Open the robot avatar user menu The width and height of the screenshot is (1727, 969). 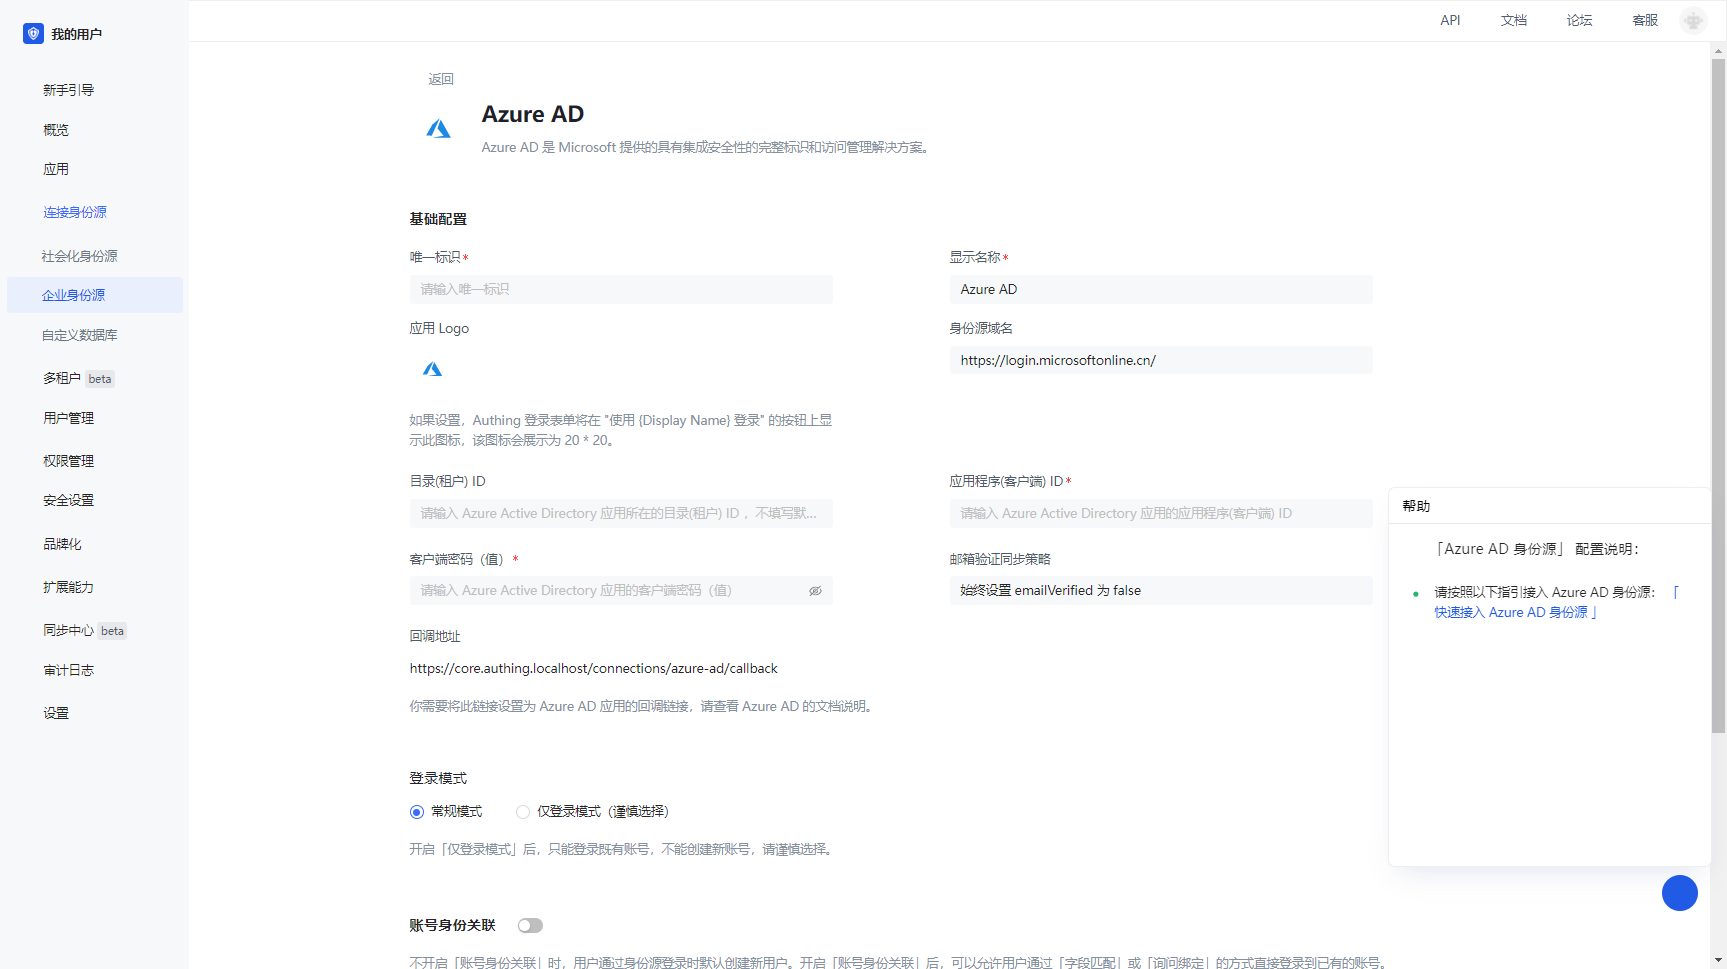1692,20
